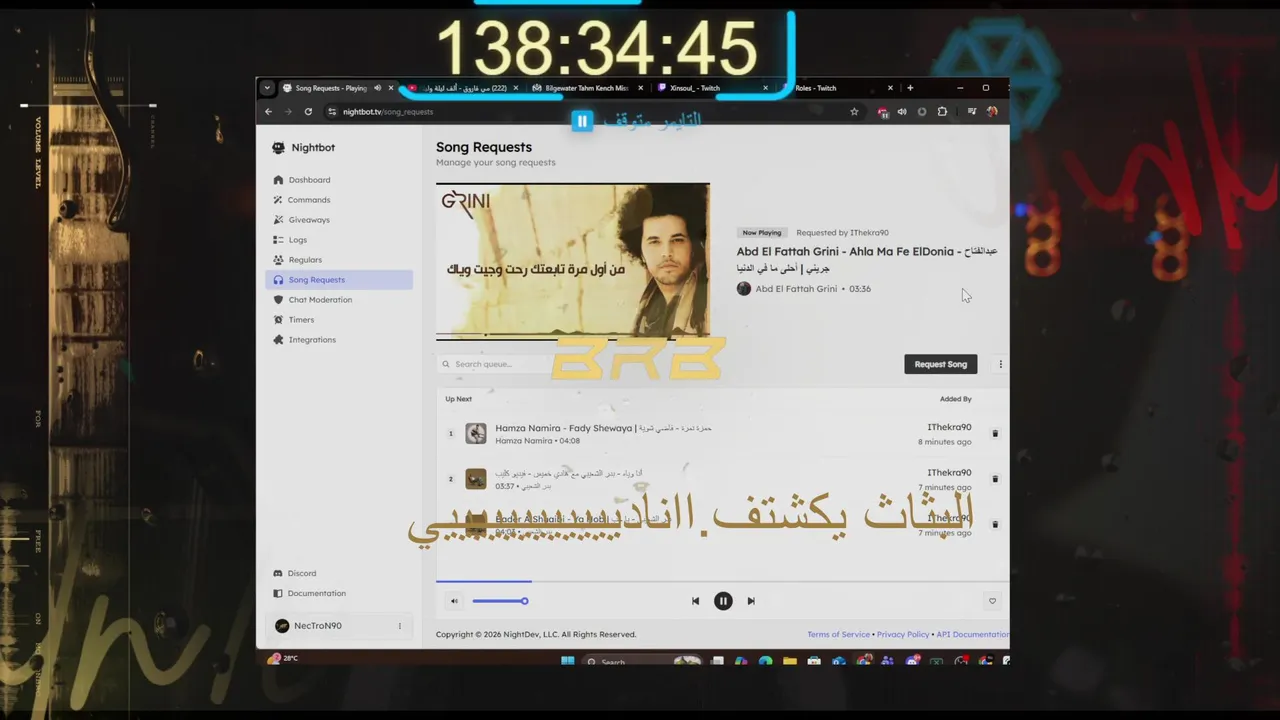Image resolution: width=1280 pixels, height=720 pixels.
Task: Click the Request Song button
Action: pyautogui.click(x=940, y=364)
